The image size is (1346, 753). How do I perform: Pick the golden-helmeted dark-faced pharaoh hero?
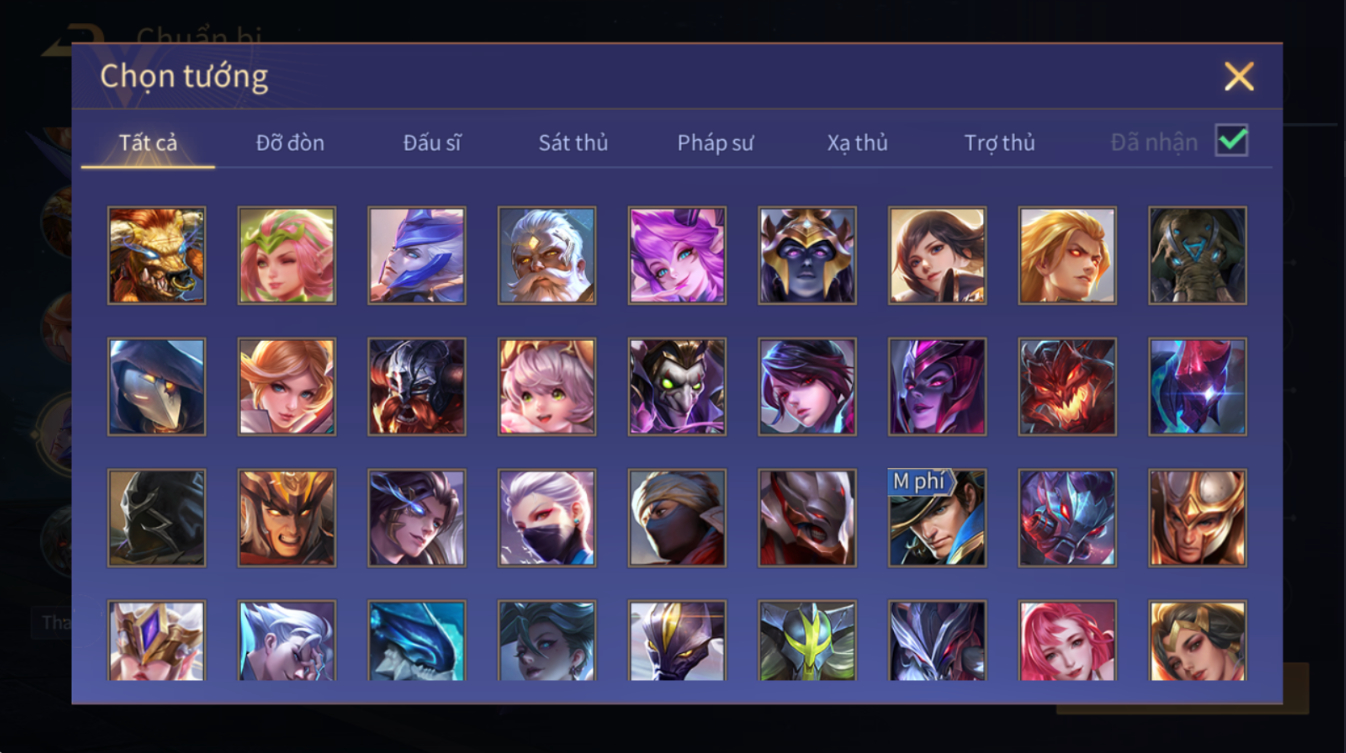807,255
